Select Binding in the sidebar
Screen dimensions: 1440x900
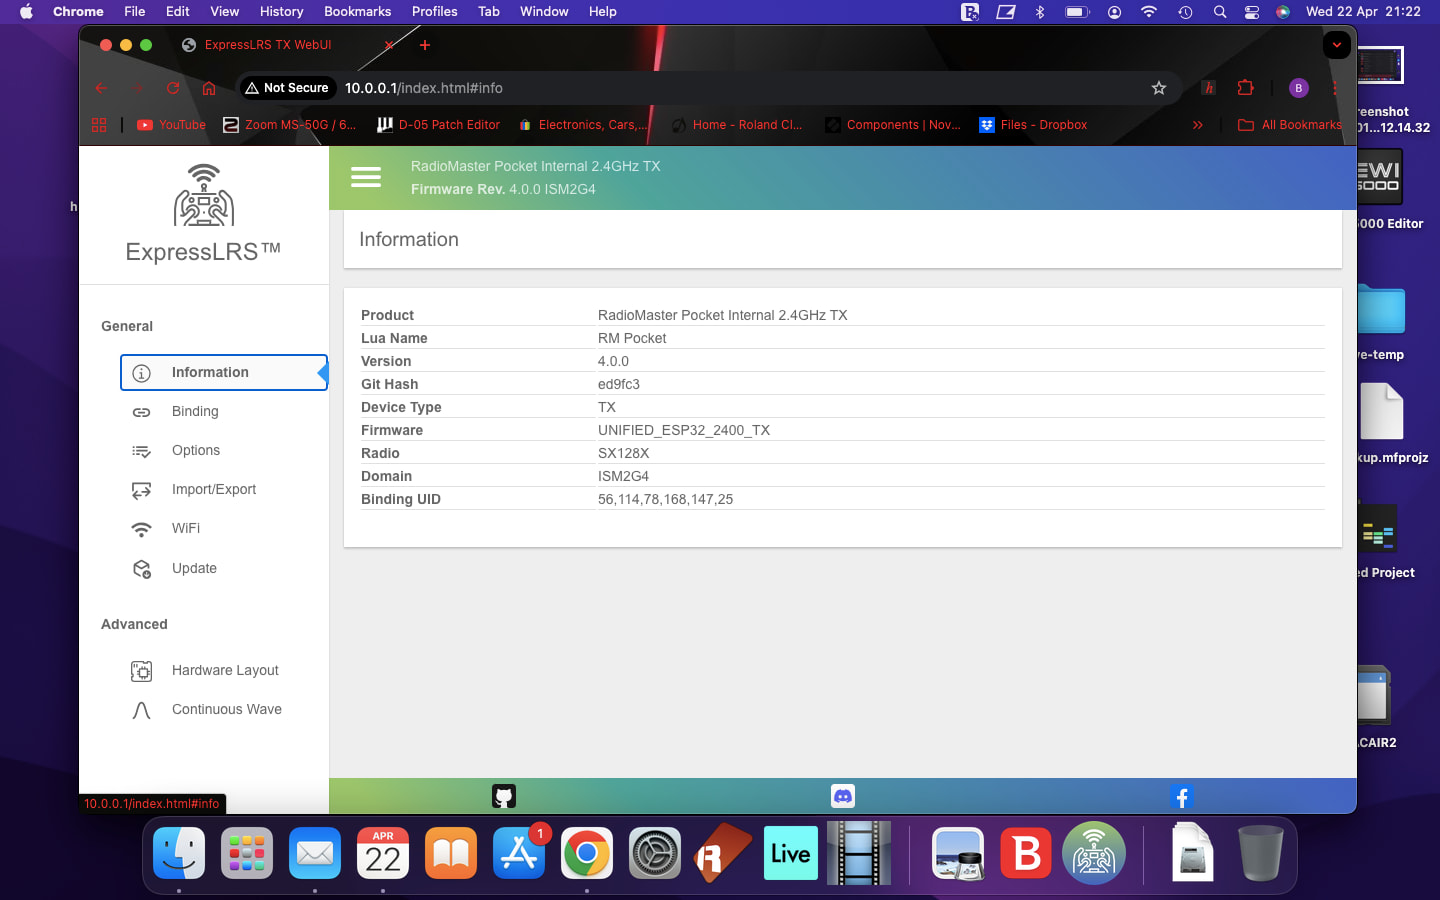(195, 411)
